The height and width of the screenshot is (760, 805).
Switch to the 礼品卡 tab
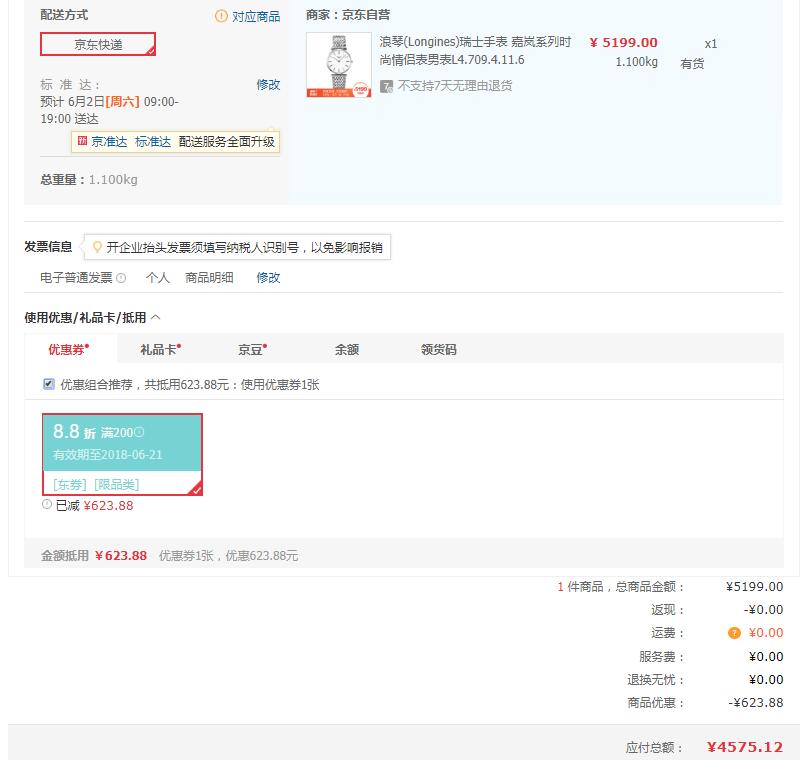coord(161,349)
